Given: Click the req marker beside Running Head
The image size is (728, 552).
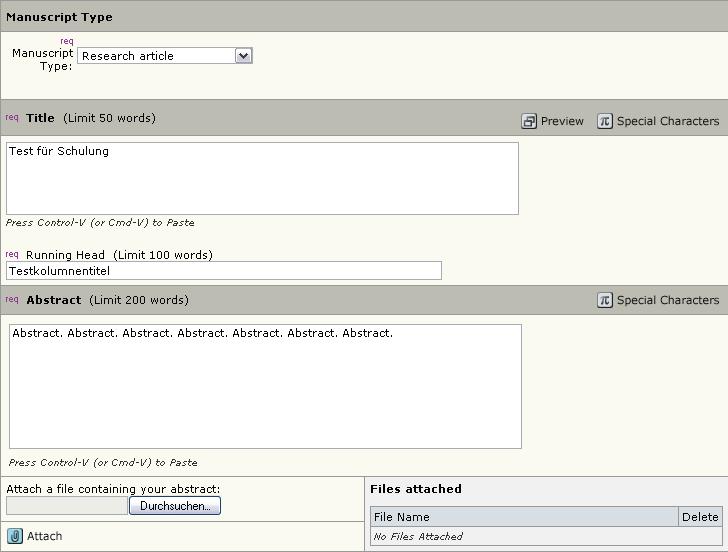Looking at the screenshot, I should tap(12, 254).
